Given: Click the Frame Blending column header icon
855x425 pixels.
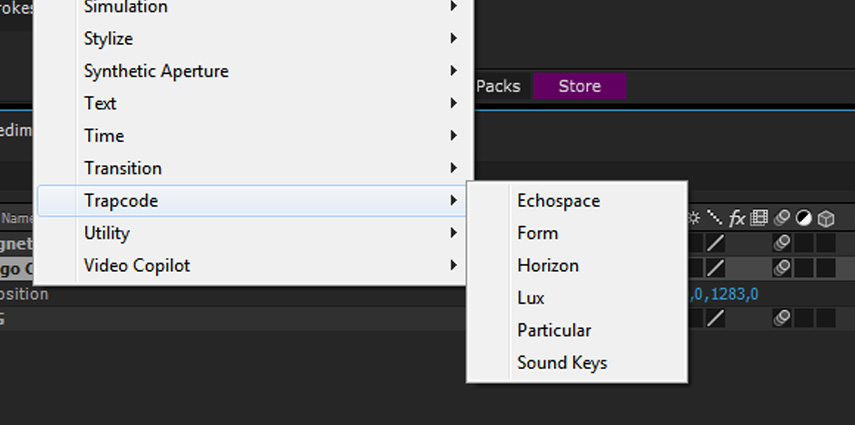Looking at the screenshot, I should 759,218.
